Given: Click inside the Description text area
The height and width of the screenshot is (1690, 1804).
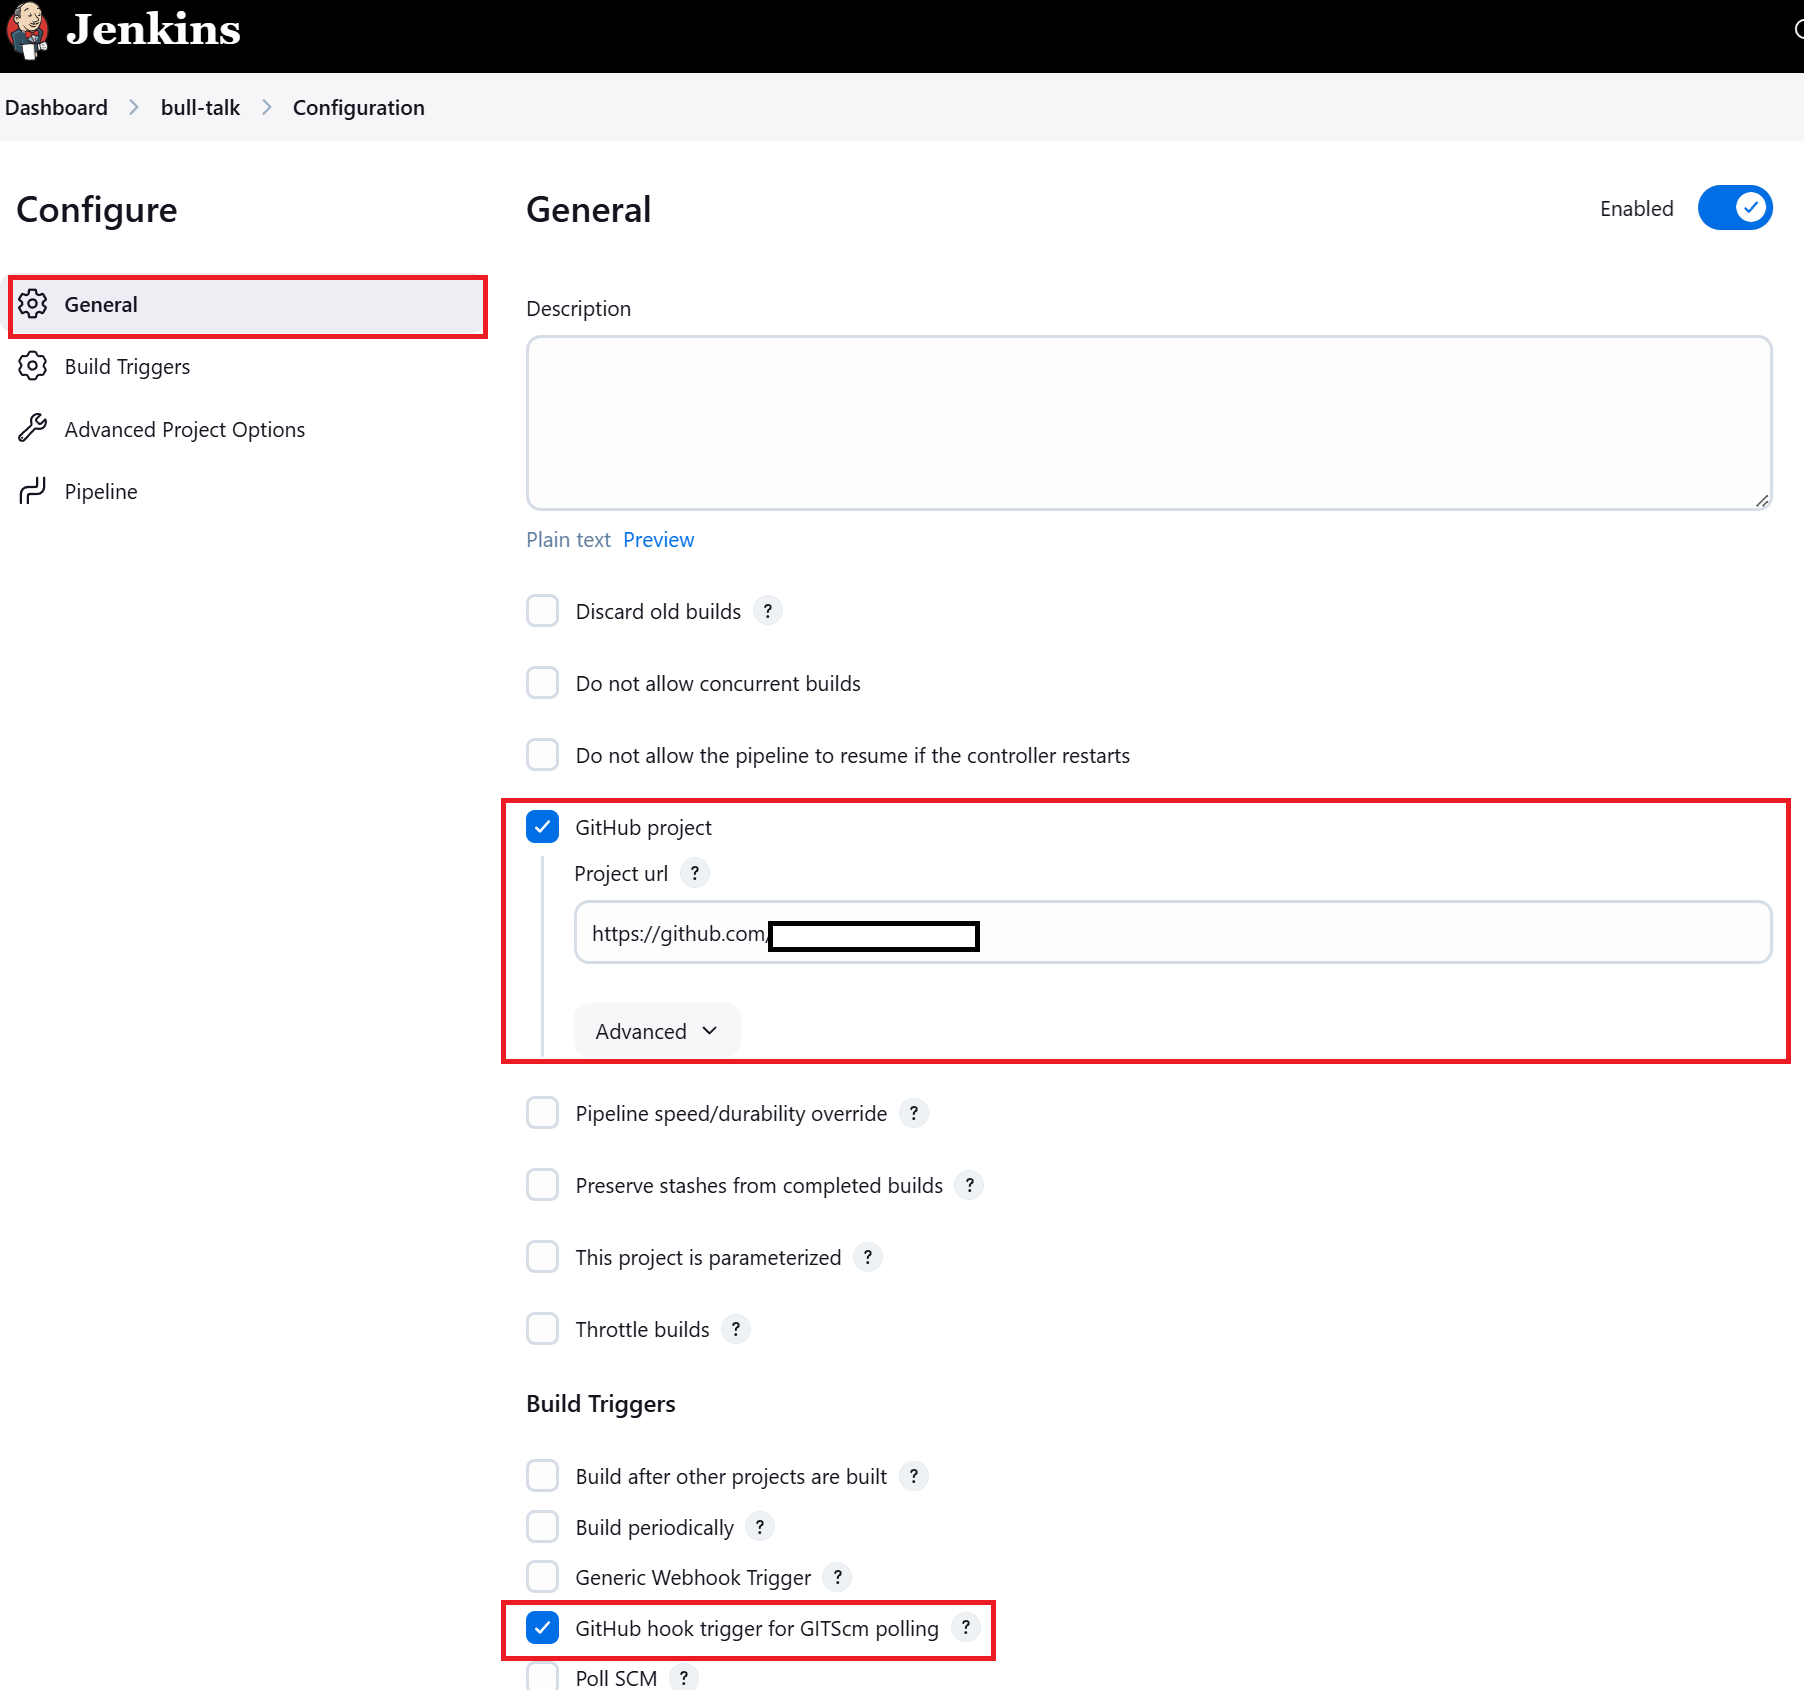Looking at the screenshot, I should [x=1149, y=423].
